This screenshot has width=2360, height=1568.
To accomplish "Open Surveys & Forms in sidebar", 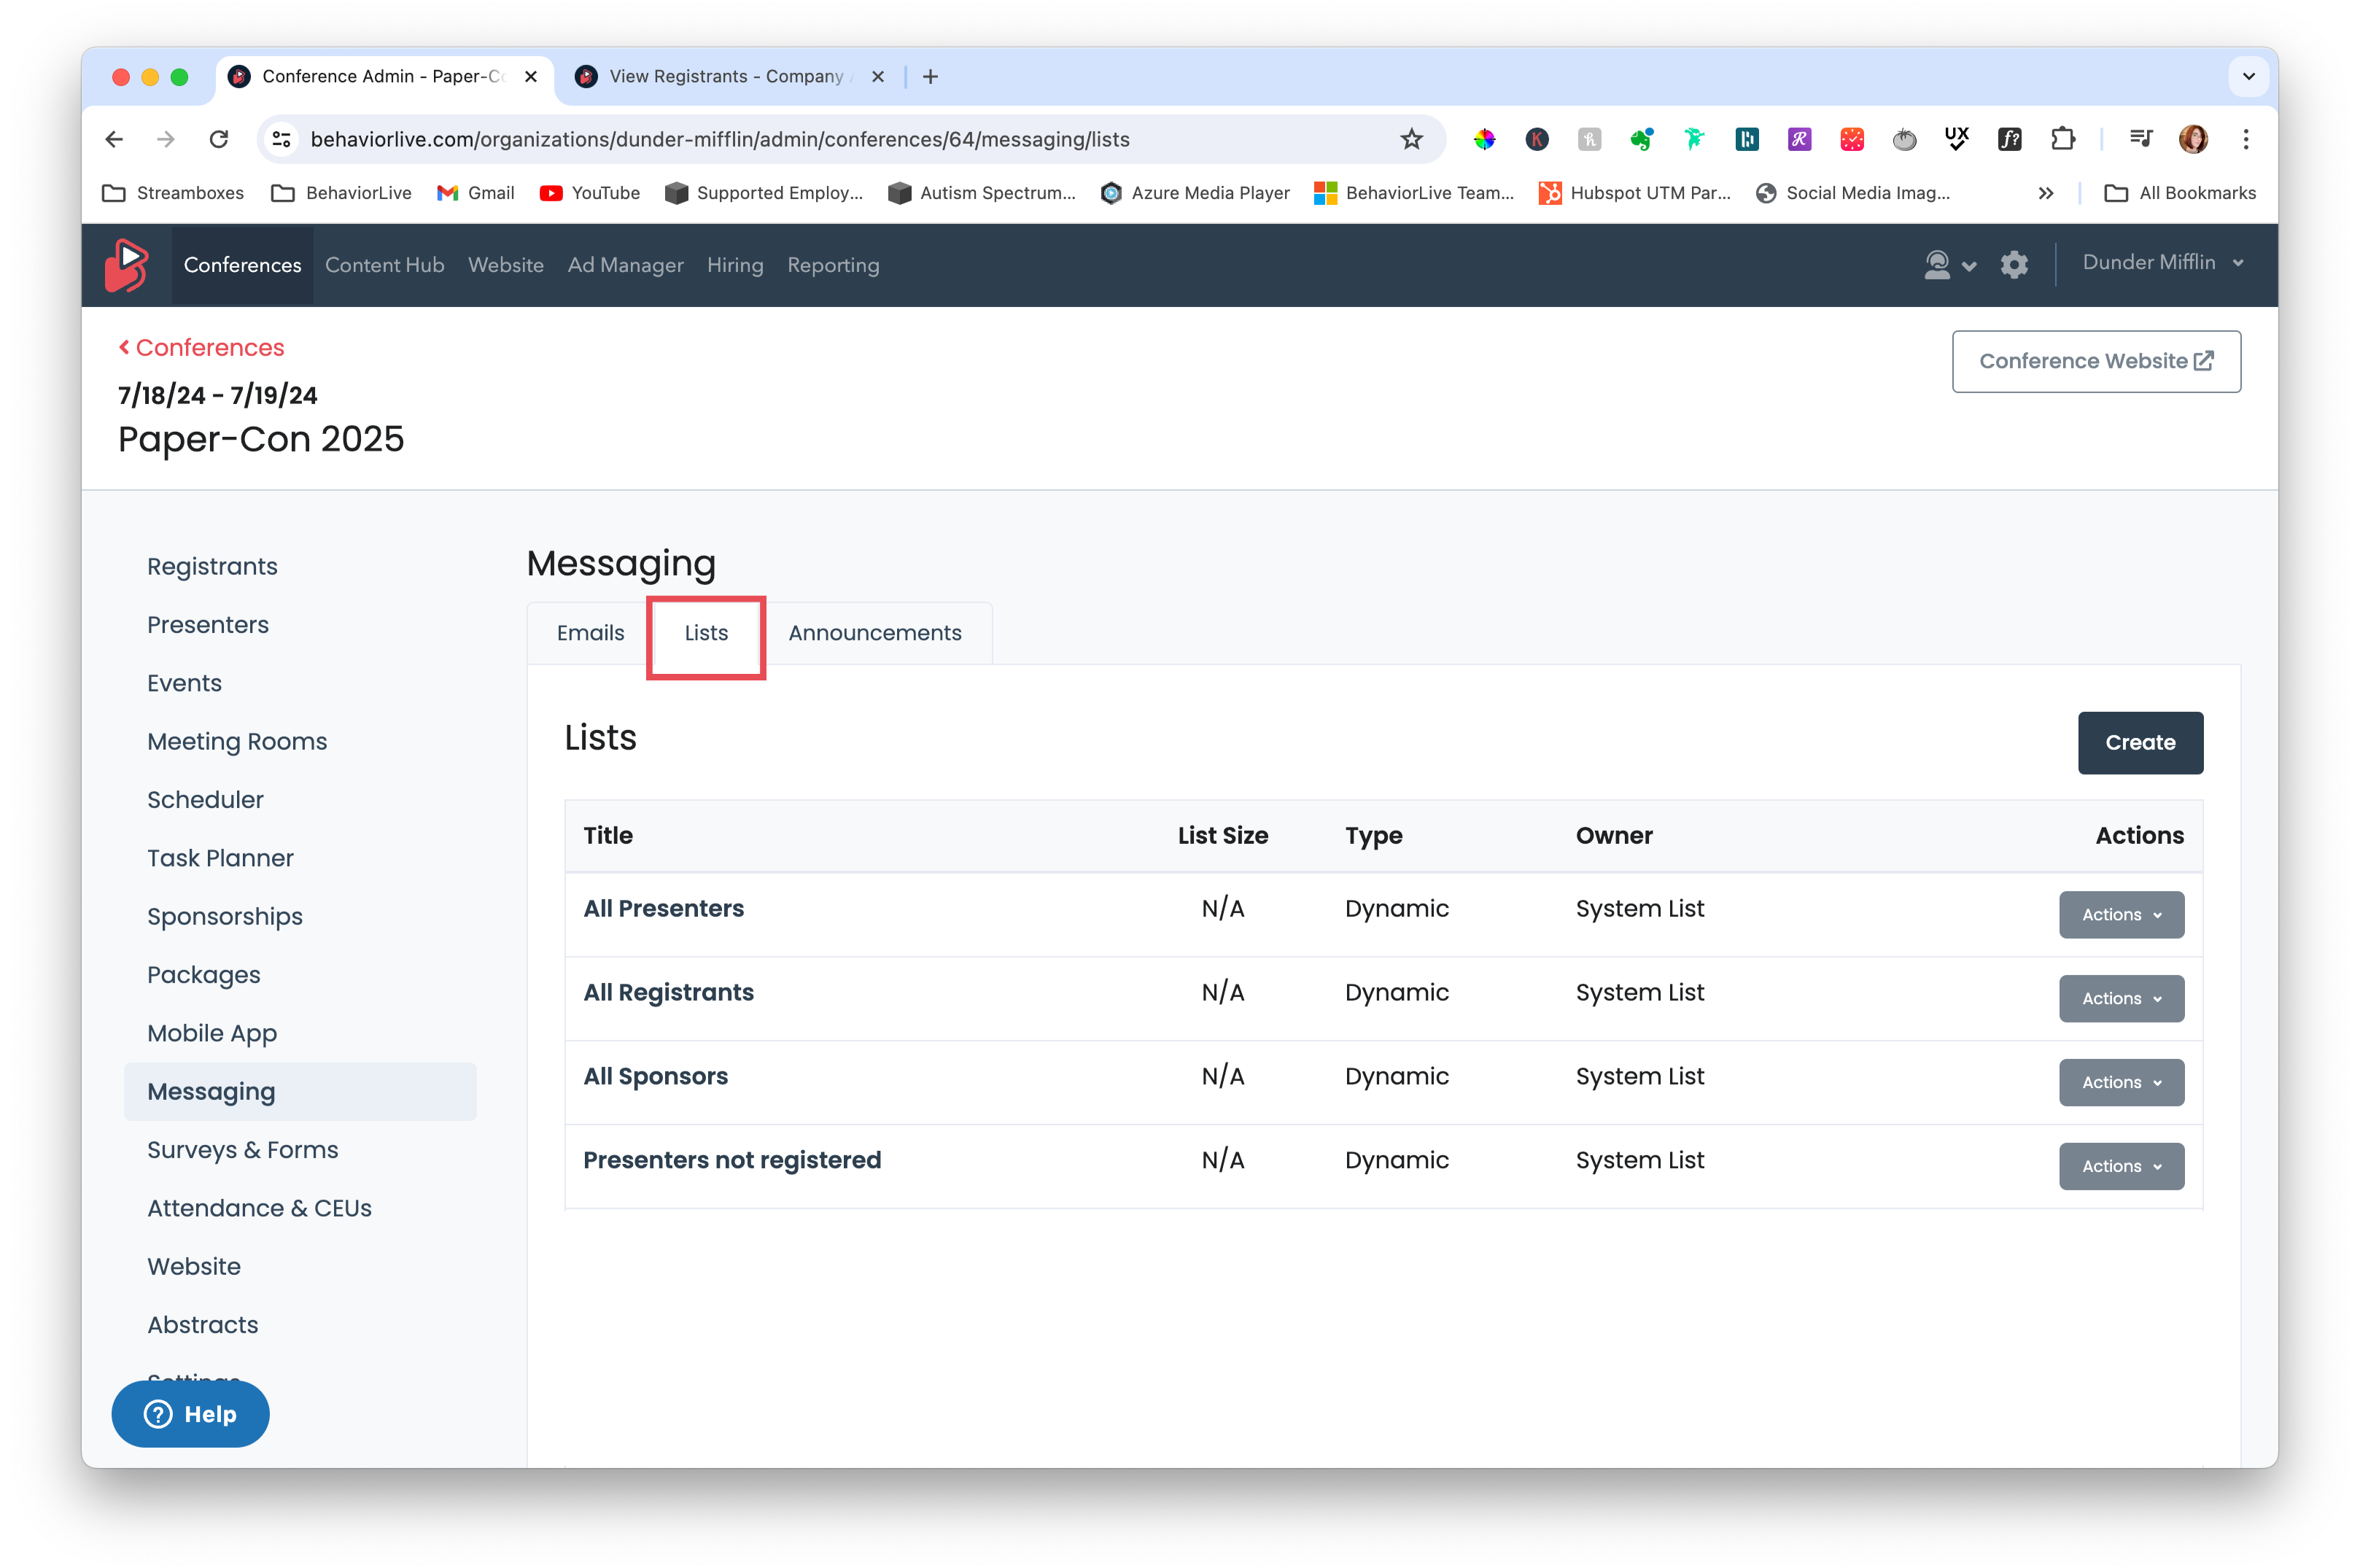I will coord(242,1150).
